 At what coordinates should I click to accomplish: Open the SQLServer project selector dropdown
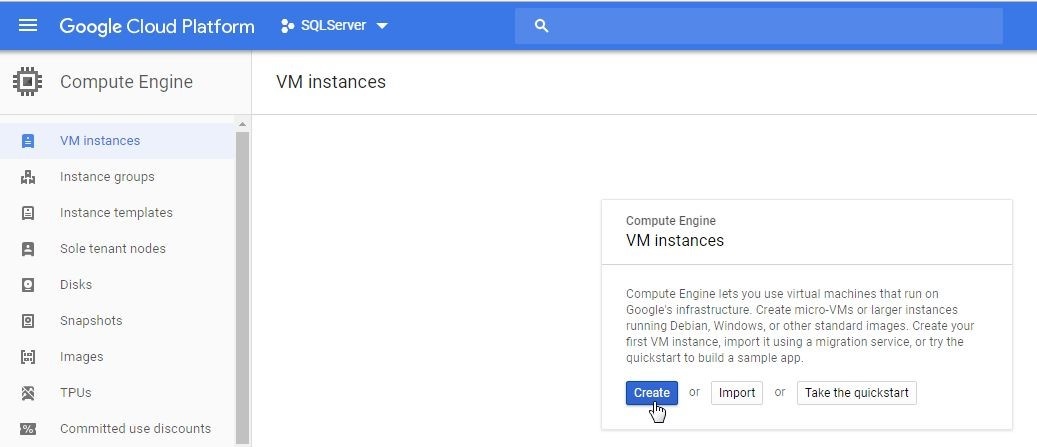click(x=335, y=26)
